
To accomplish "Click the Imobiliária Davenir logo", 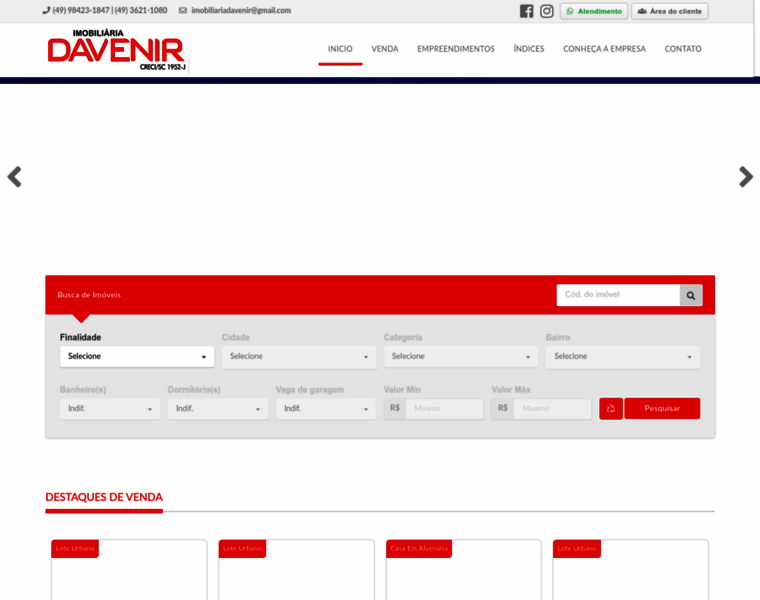I will pyautogui.click(x=116, y=50).
